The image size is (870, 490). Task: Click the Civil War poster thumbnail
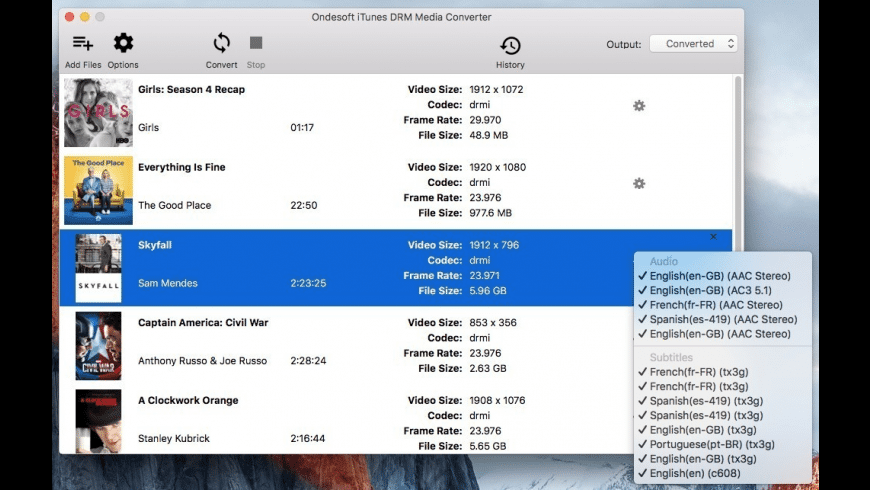pos(98,346)
